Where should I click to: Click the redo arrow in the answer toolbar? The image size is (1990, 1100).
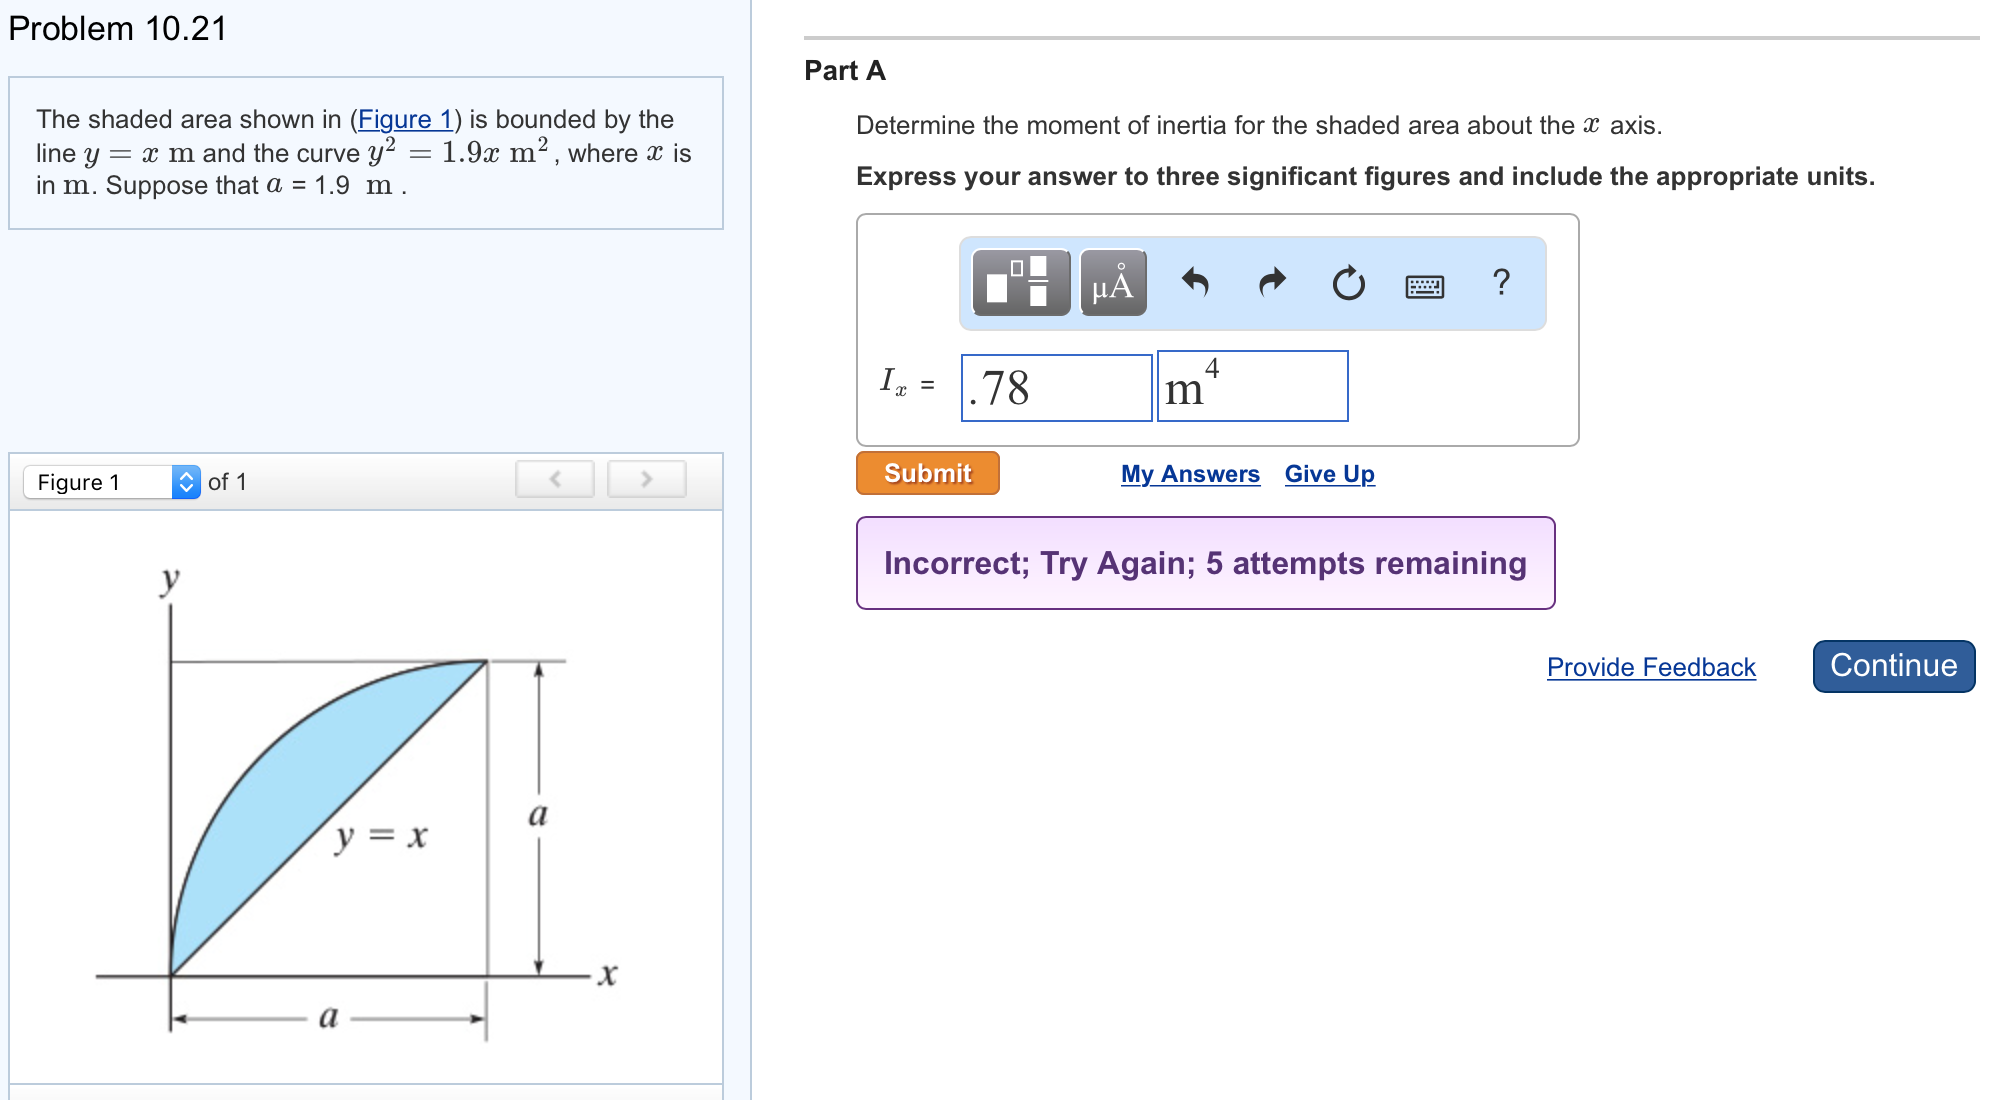point(1271,285)
